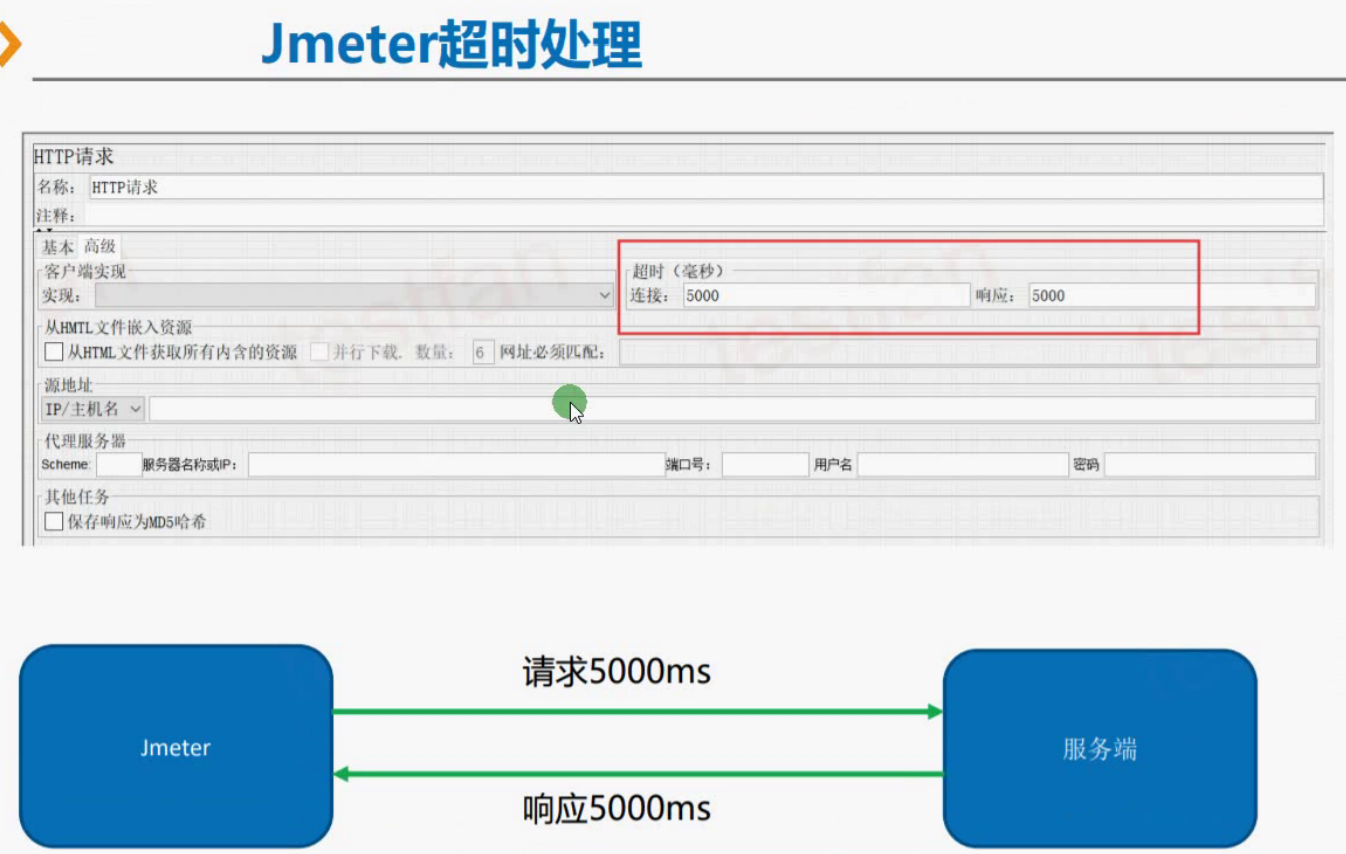Enable 保存响应为MD5哈希 checkbox
Viewport: 1346px width, 854px height.
(x=54, y=521)
